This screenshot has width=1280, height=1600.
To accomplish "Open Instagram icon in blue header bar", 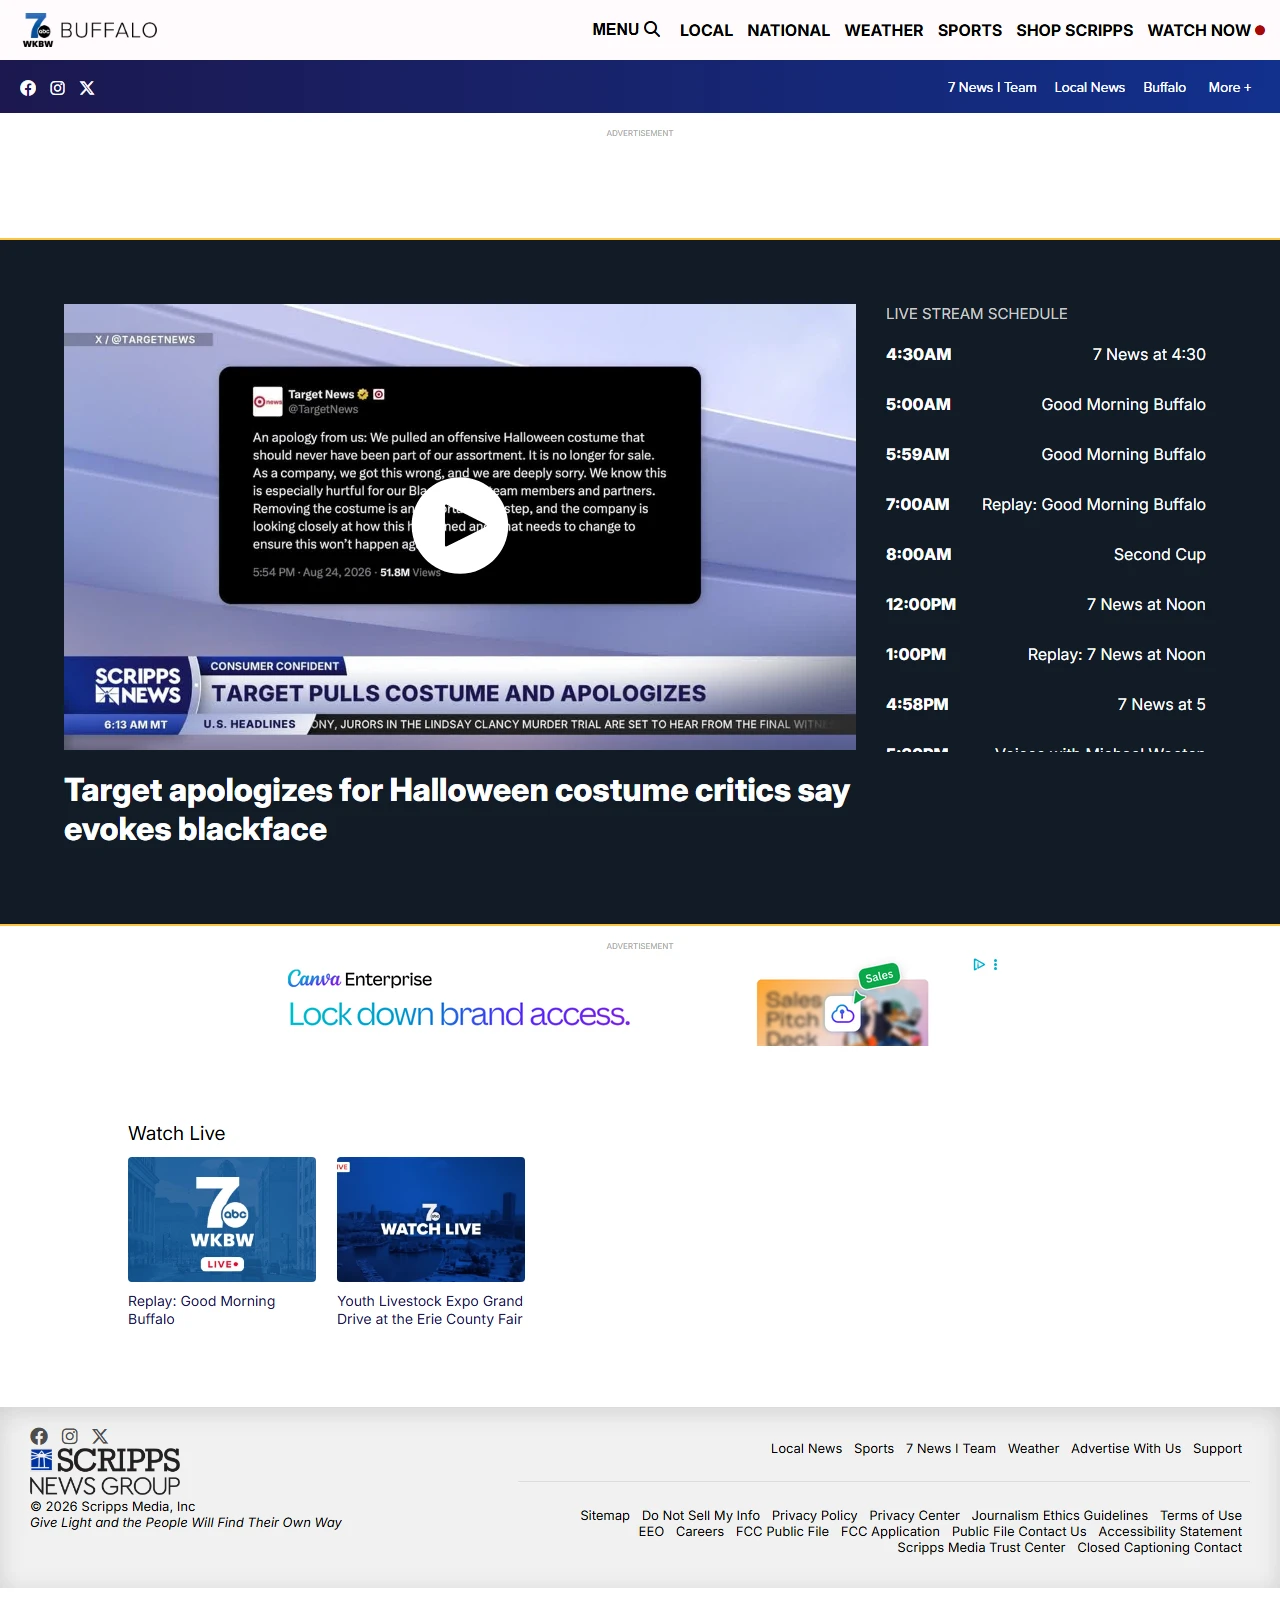I will pyautogui.click(x=58, y=88).
